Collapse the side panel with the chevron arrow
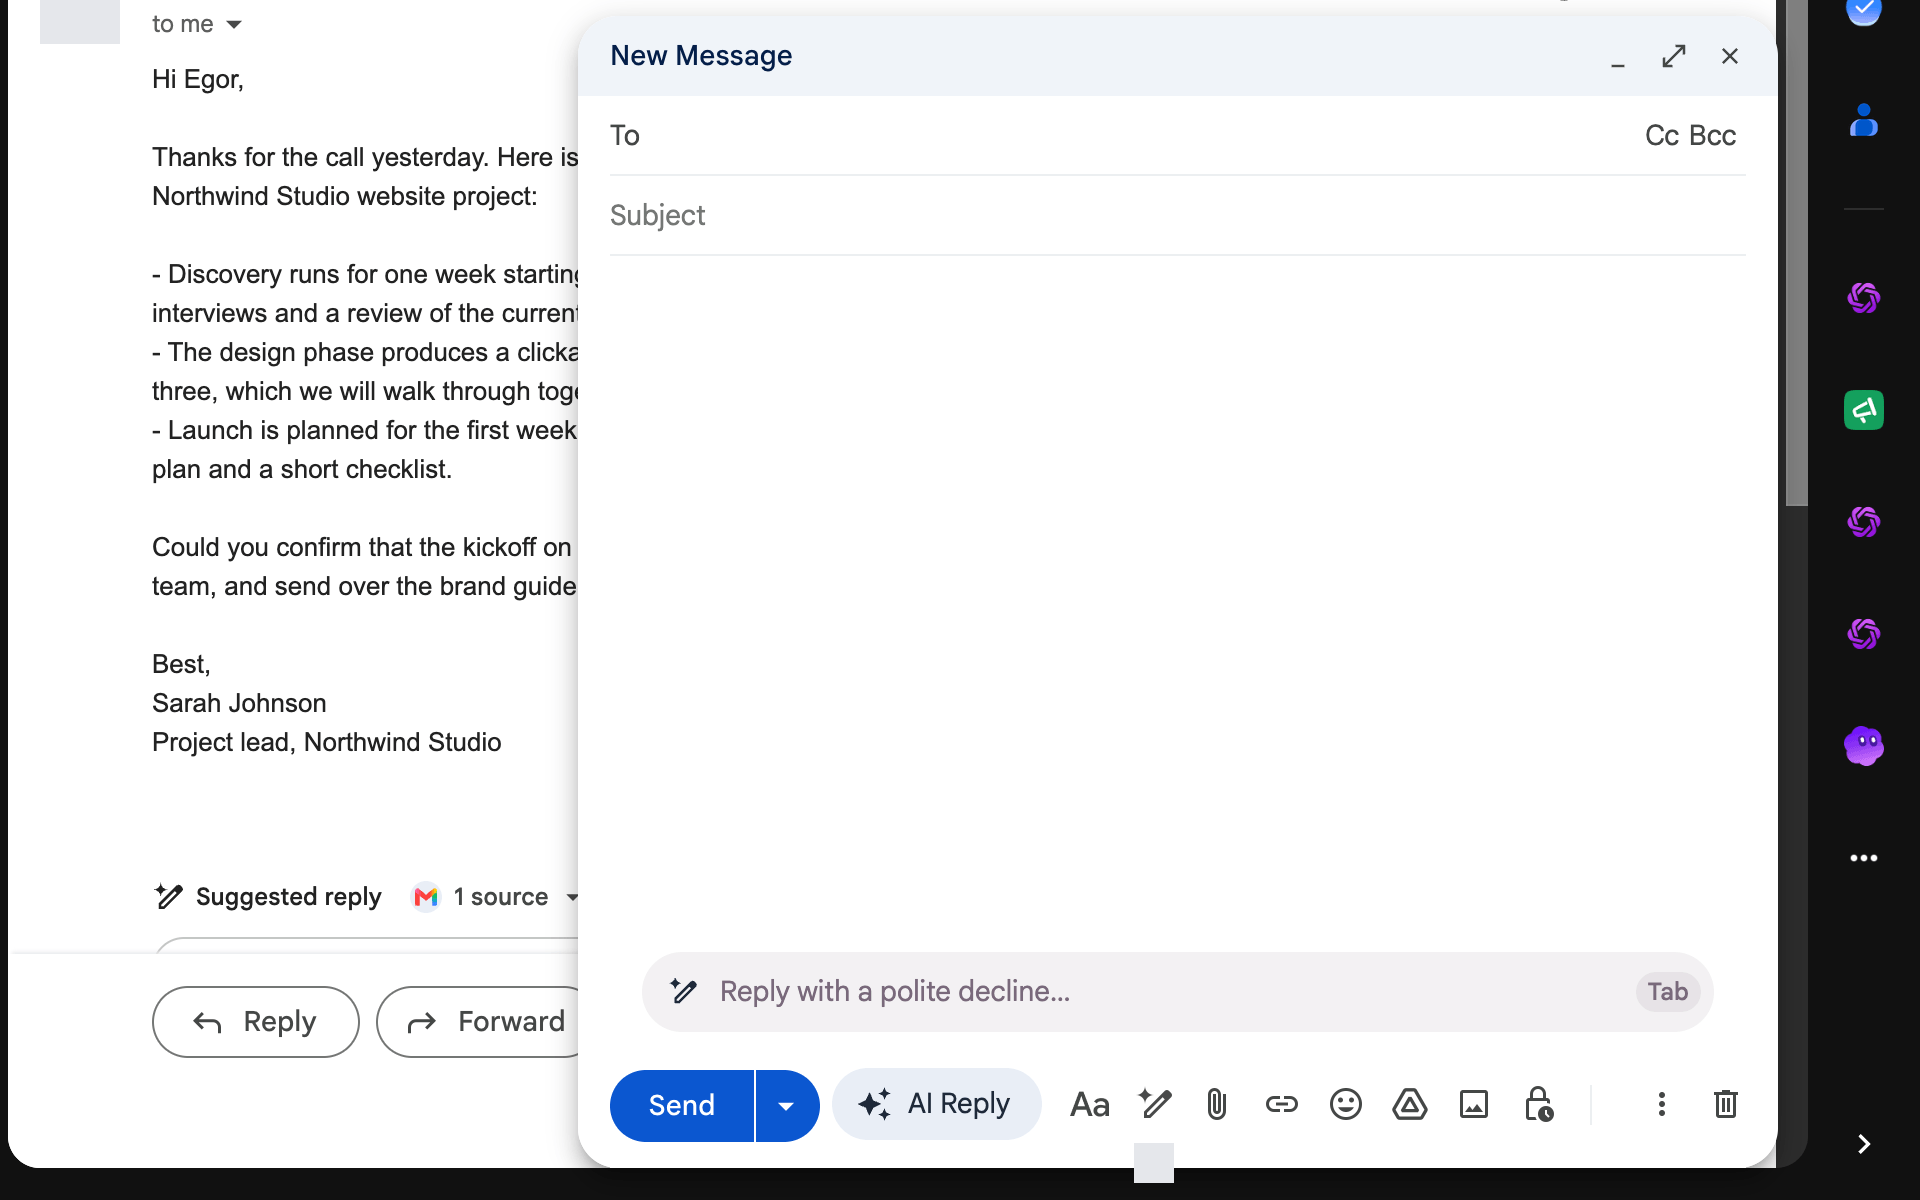 (x=1864, y=1144)
